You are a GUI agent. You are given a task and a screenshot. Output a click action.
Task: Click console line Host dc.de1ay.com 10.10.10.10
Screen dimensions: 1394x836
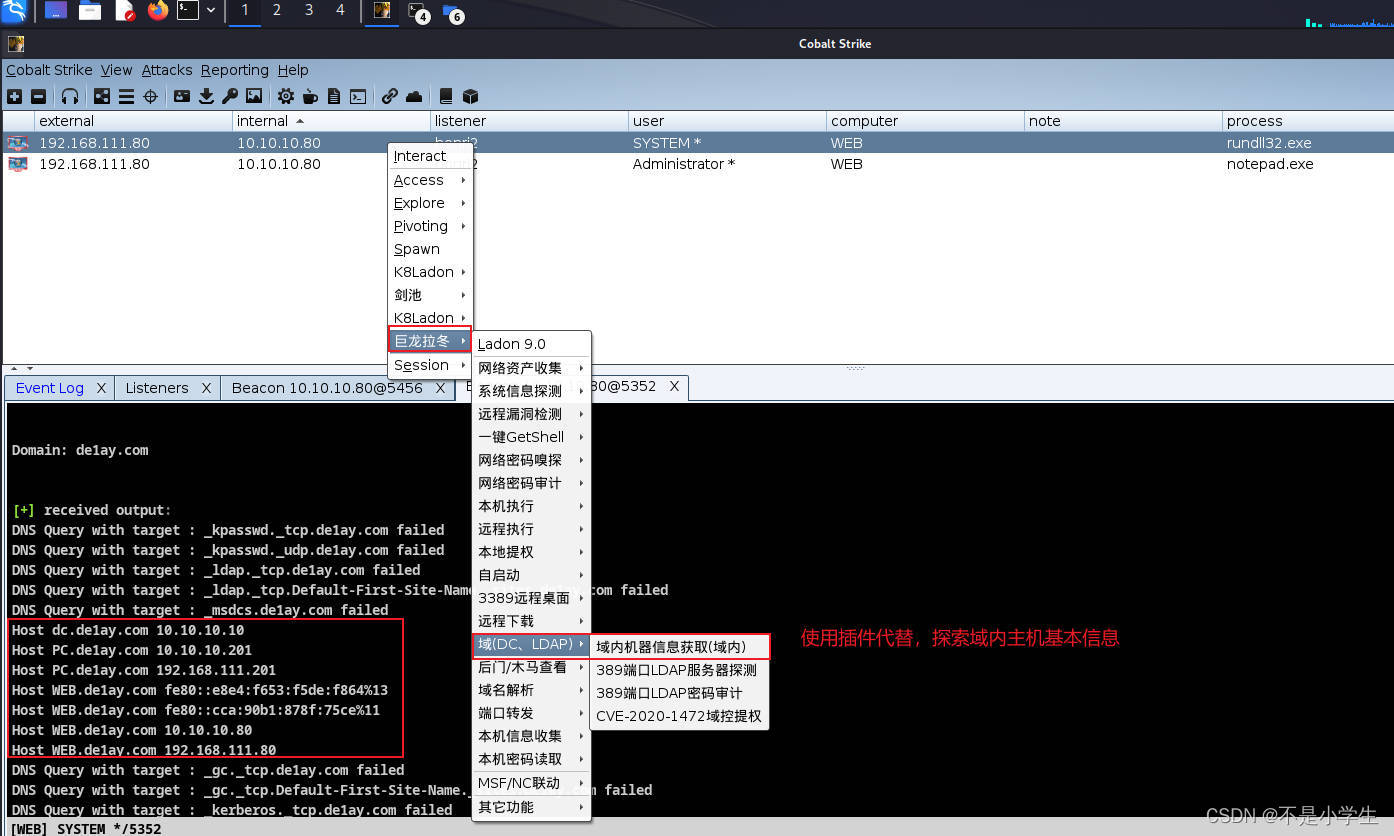click(x=128, y=630)
